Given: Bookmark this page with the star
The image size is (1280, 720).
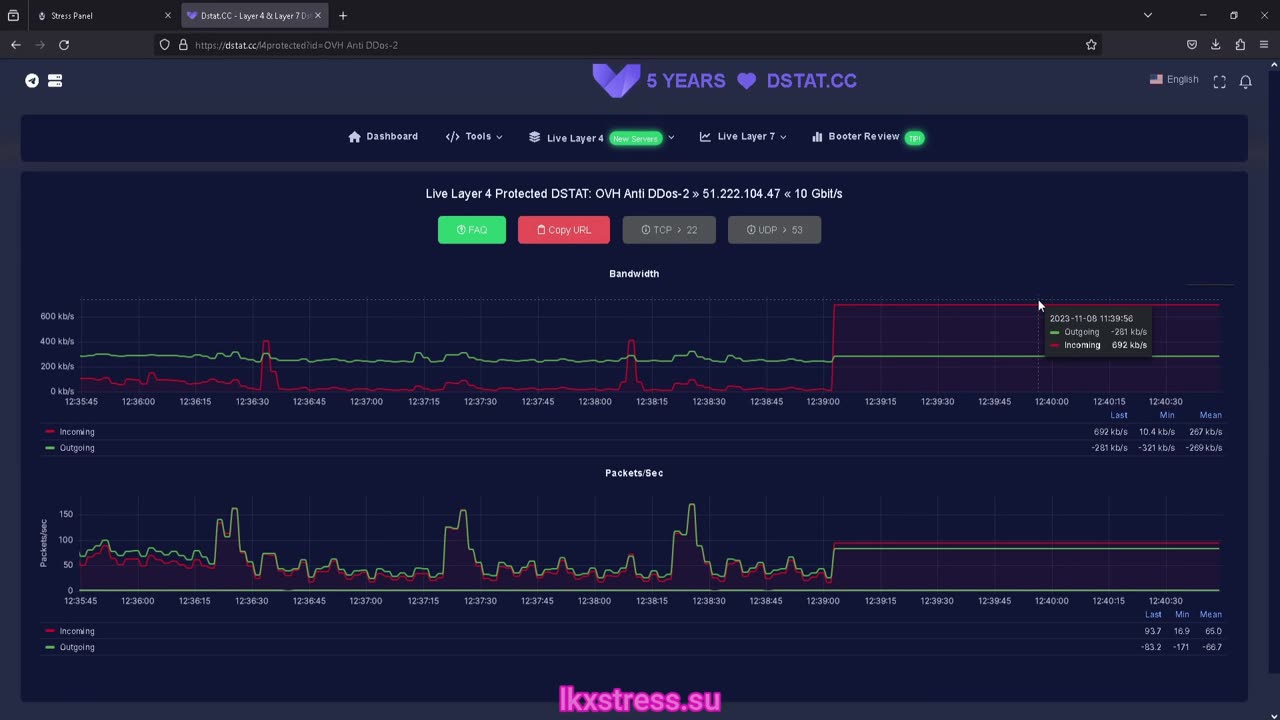Looking at the screenshot, I should point(1091,45).
